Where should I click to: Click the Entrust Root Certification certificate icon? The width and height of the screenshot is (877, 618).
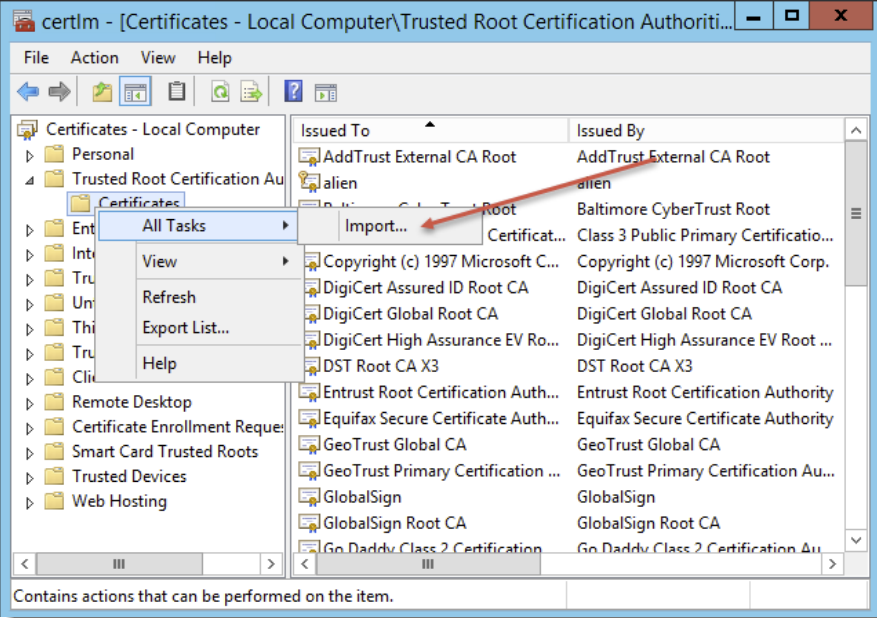[x=309, y=393]
